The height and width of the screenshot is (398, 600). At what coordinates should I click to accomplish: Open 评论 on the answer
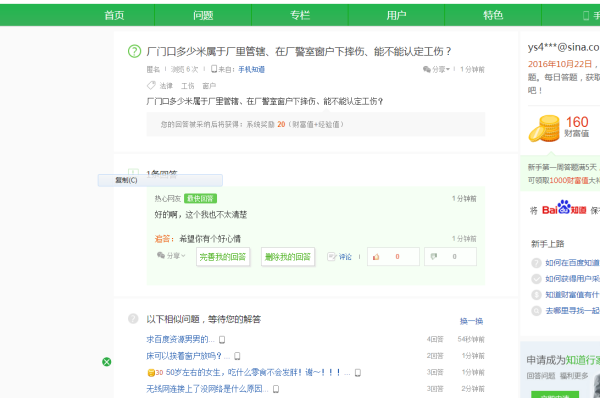pyautogui.click(x=345, y=257)
